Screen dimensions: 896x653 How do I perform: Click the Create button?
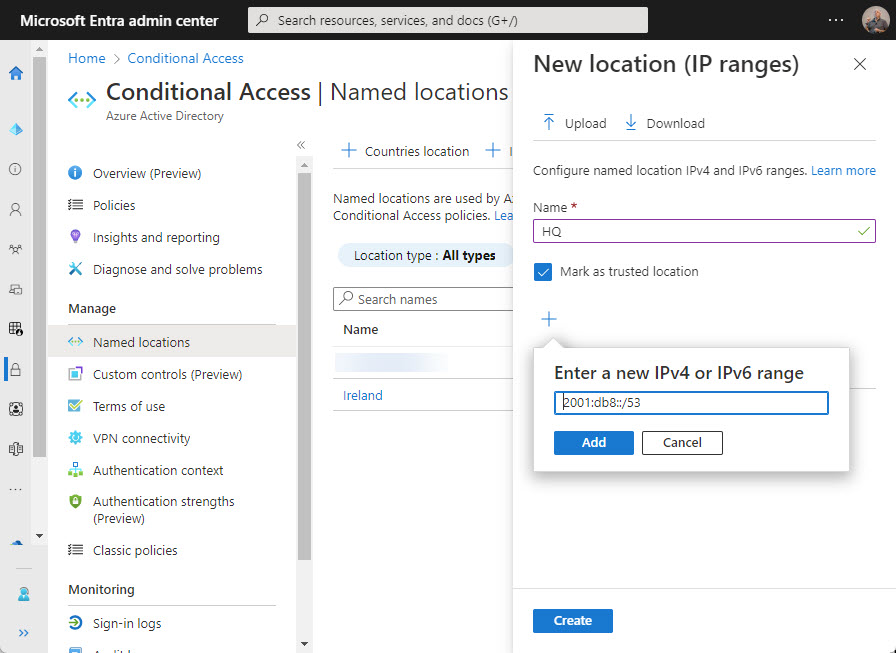point(573,621)
